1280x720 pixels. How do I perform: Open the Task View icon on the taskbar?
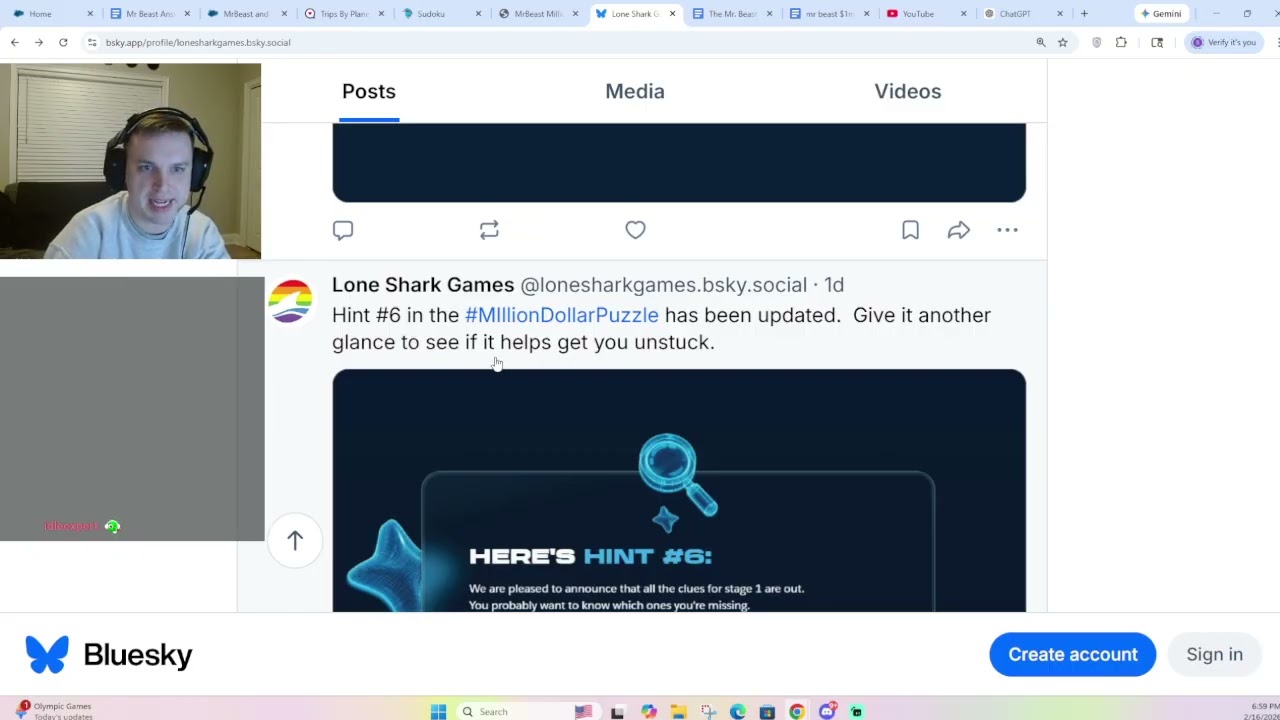point(617,711)
